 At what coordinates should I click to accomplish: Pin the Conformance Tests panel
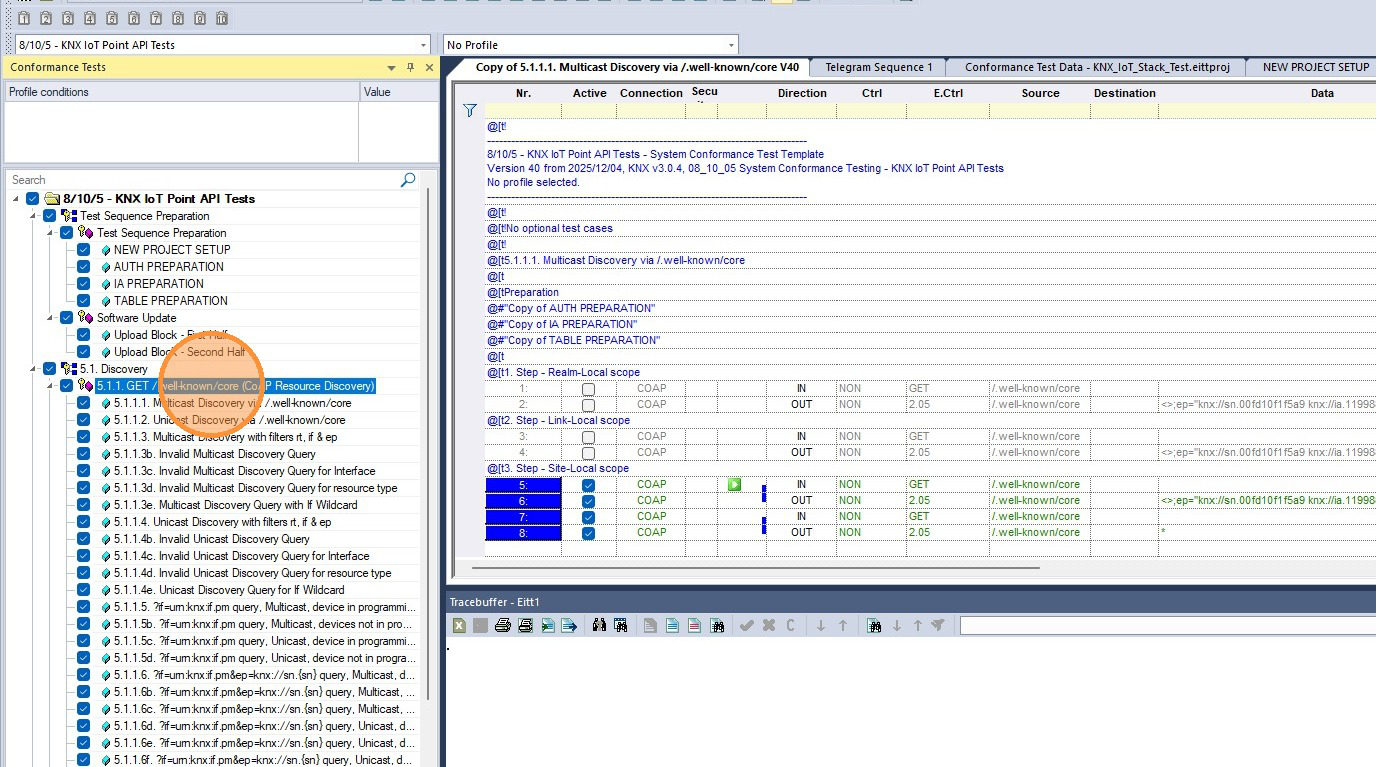(x=410, y=67)
